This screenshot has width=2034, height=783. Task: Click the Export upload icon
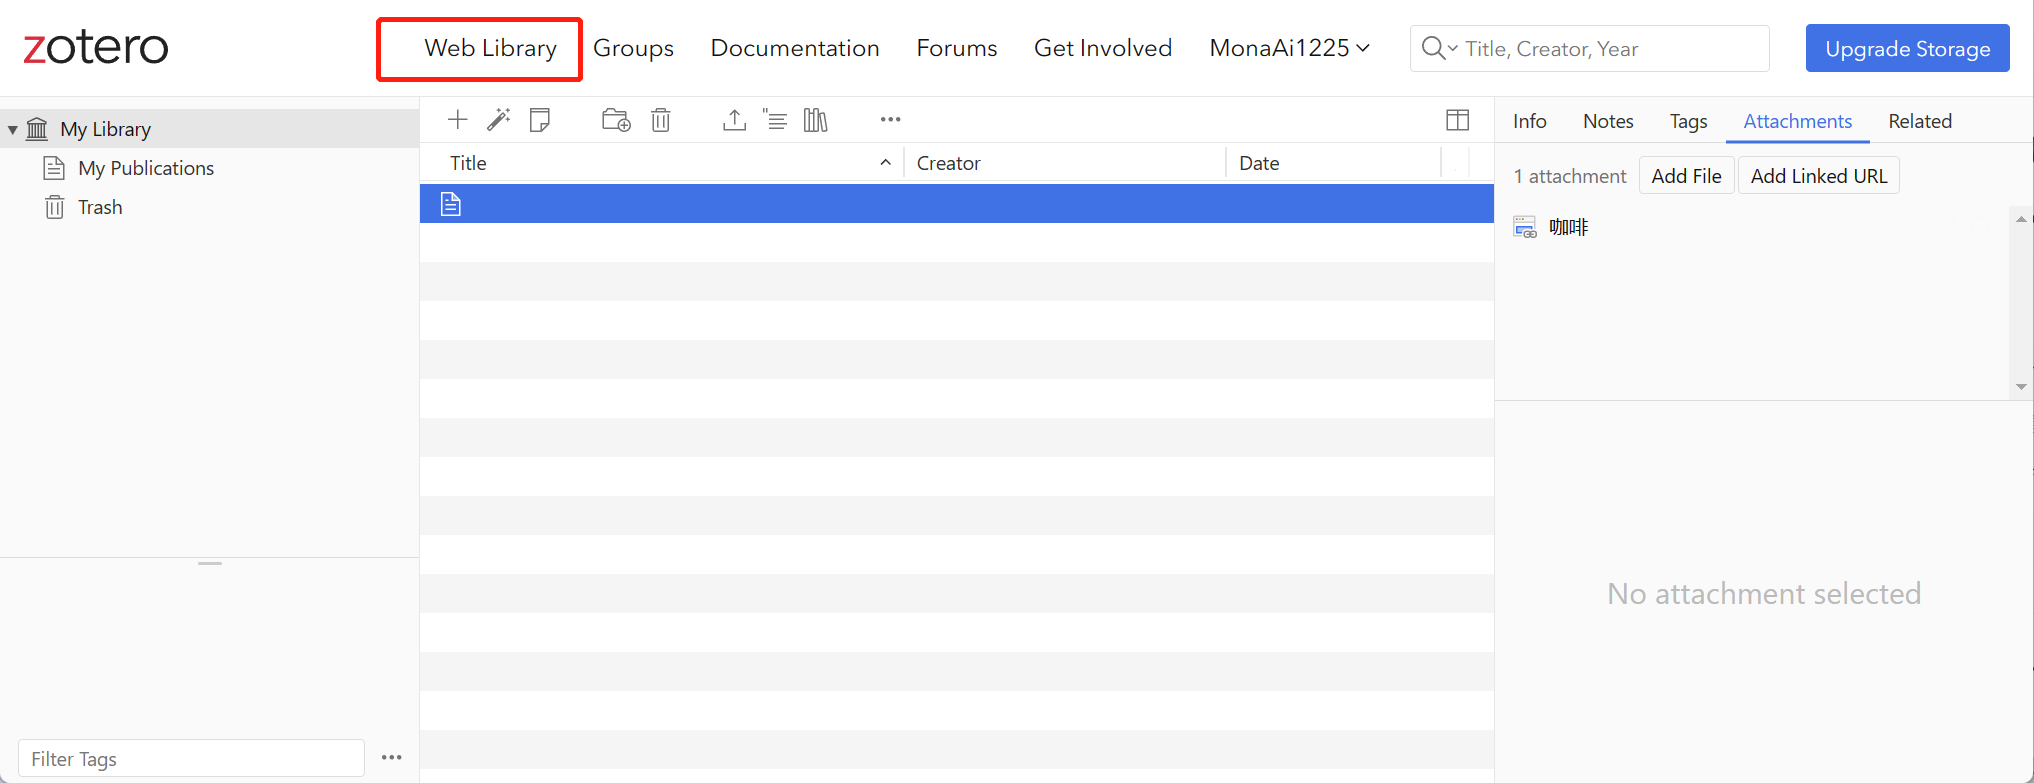[734, 120]
